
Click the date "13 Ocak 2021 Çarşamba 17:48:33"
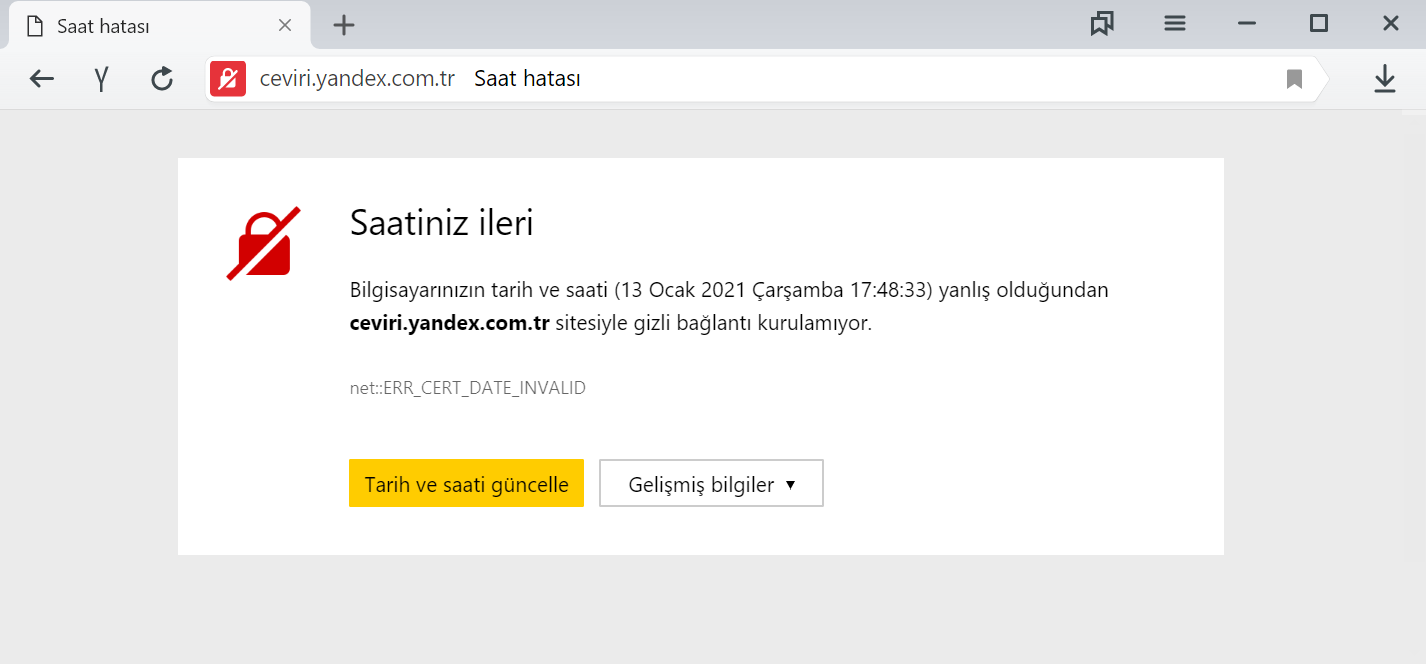(774, 290)
